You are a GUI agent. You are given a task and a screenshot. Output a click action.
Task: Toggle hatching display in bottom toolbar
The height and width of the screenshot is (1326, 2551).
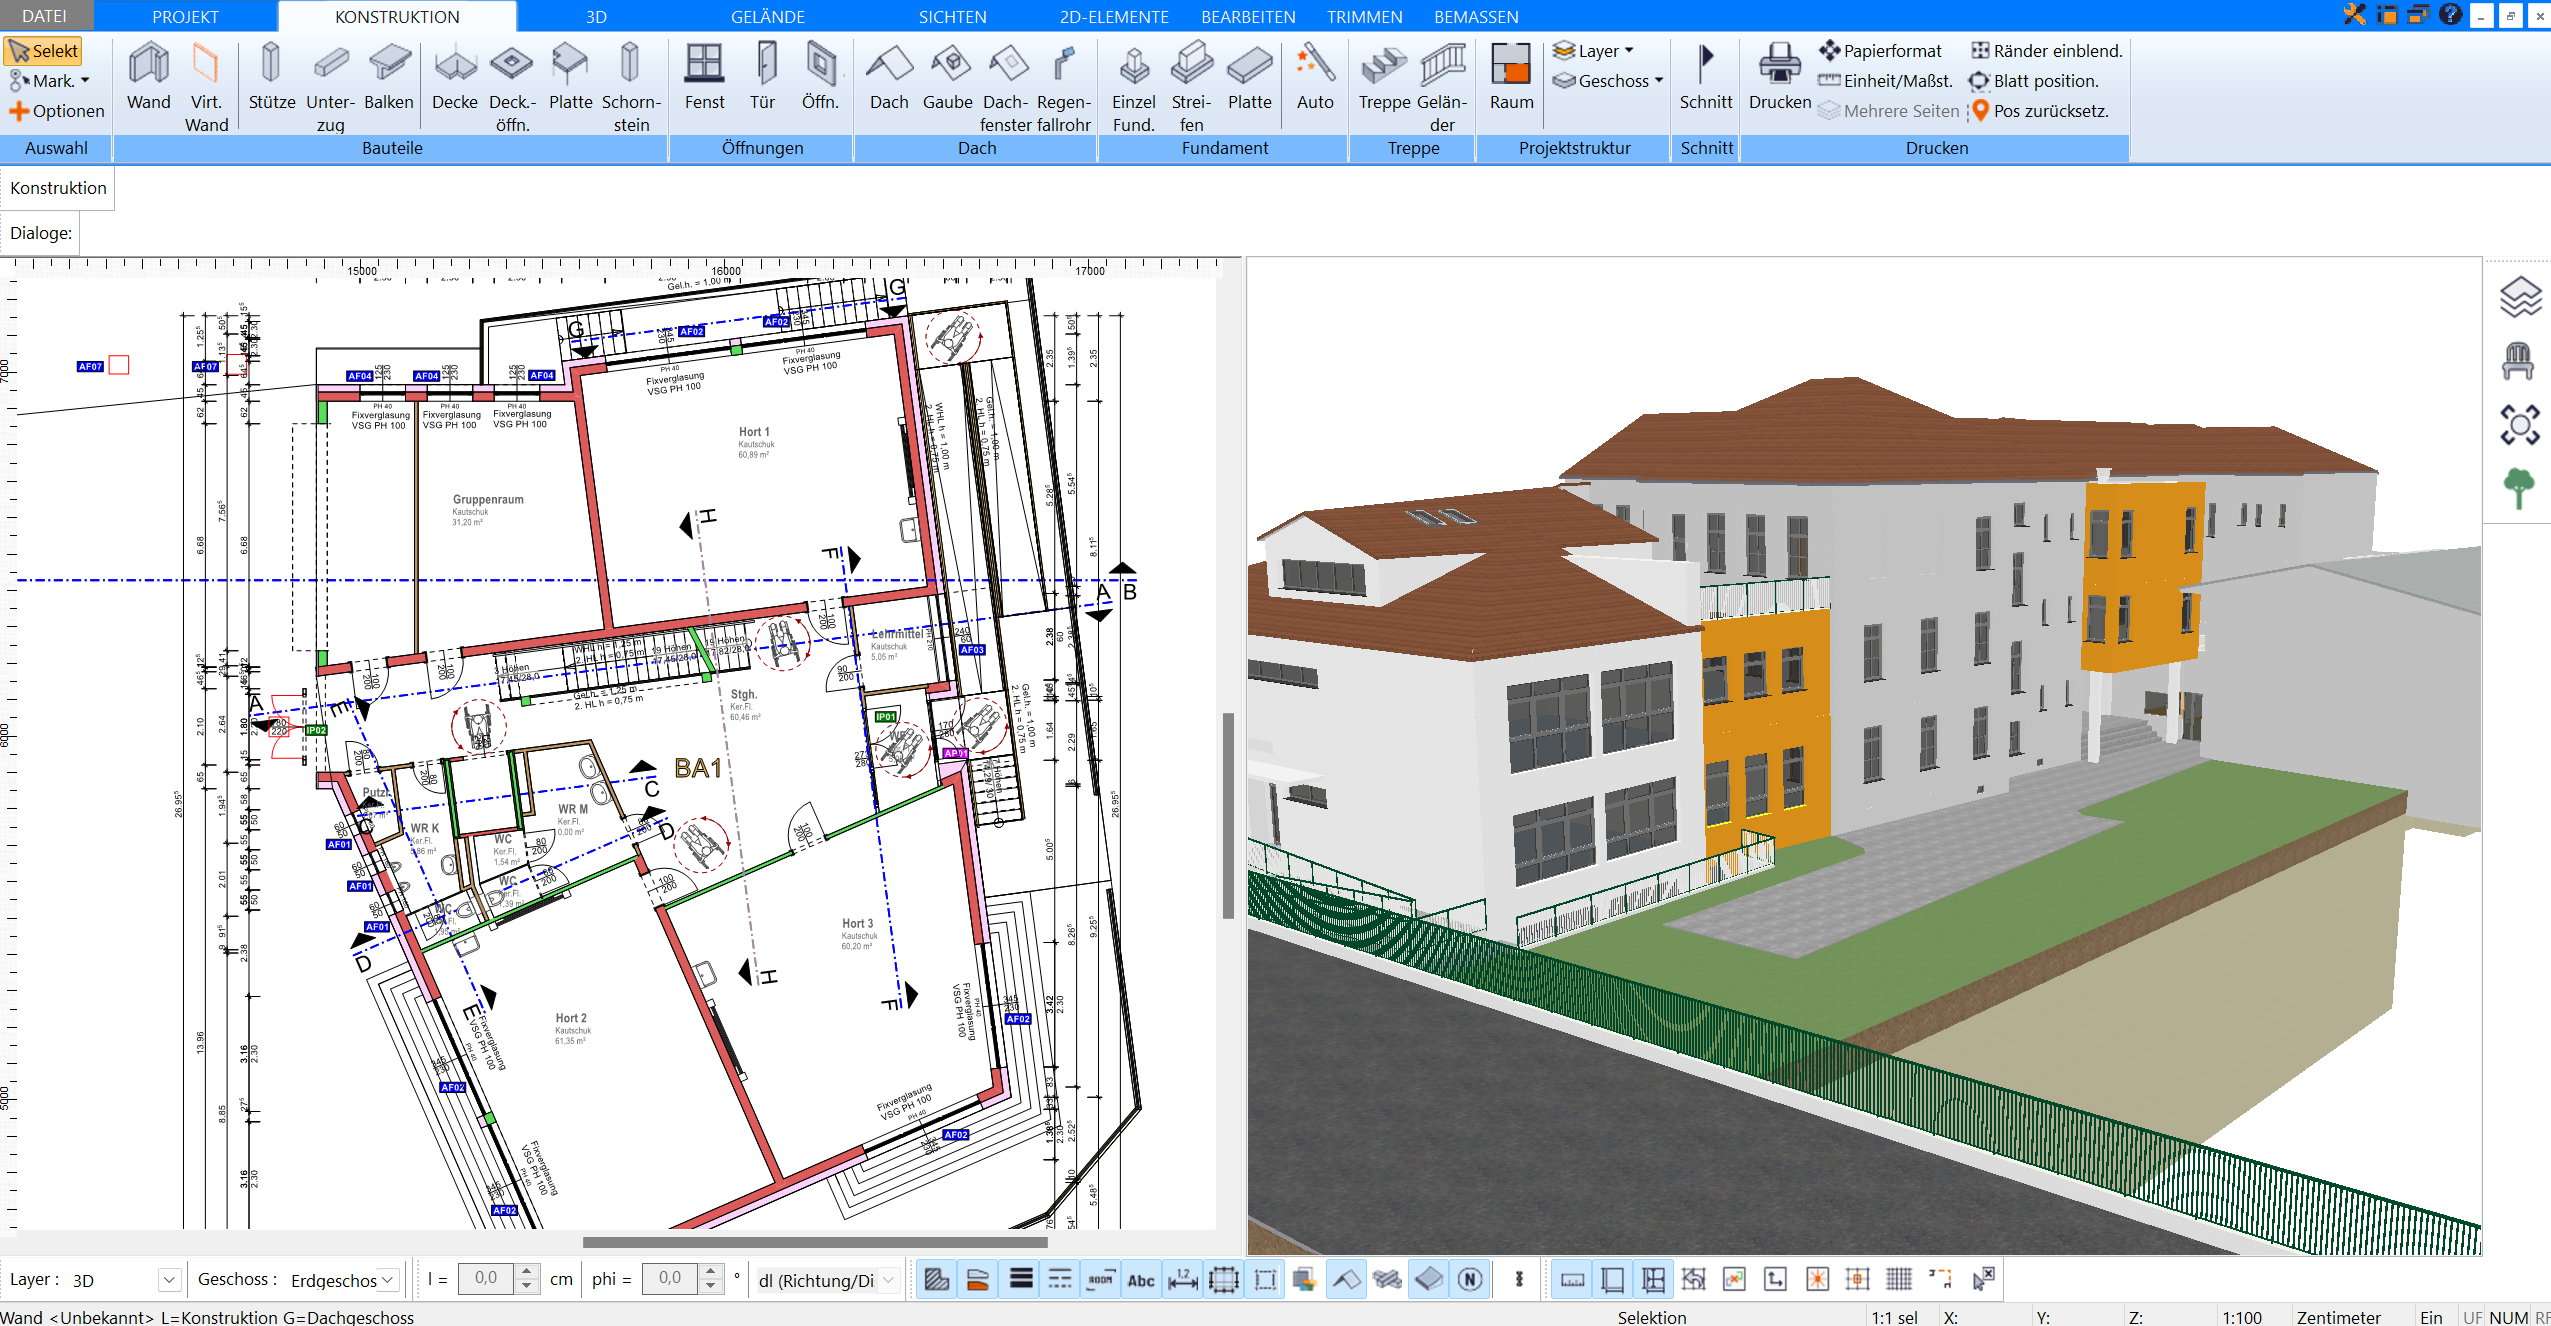(937, 1279)
